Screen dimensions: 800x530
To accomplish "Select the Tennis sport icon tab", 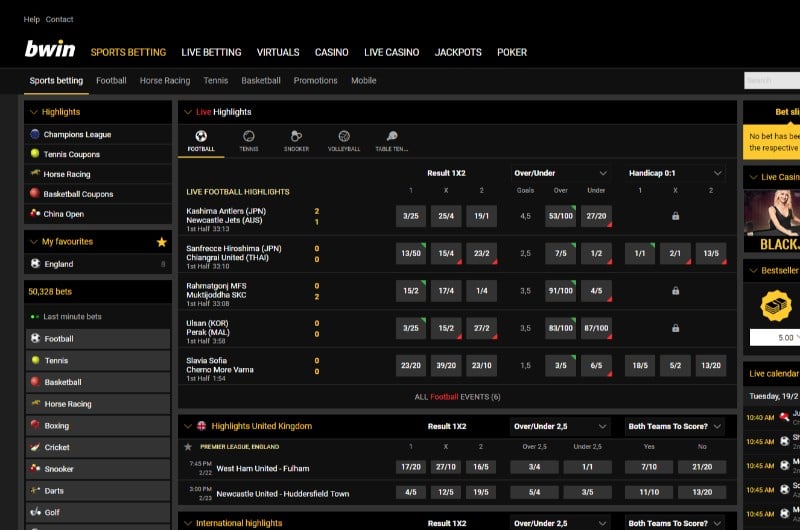I will click(x=248, y=140).
